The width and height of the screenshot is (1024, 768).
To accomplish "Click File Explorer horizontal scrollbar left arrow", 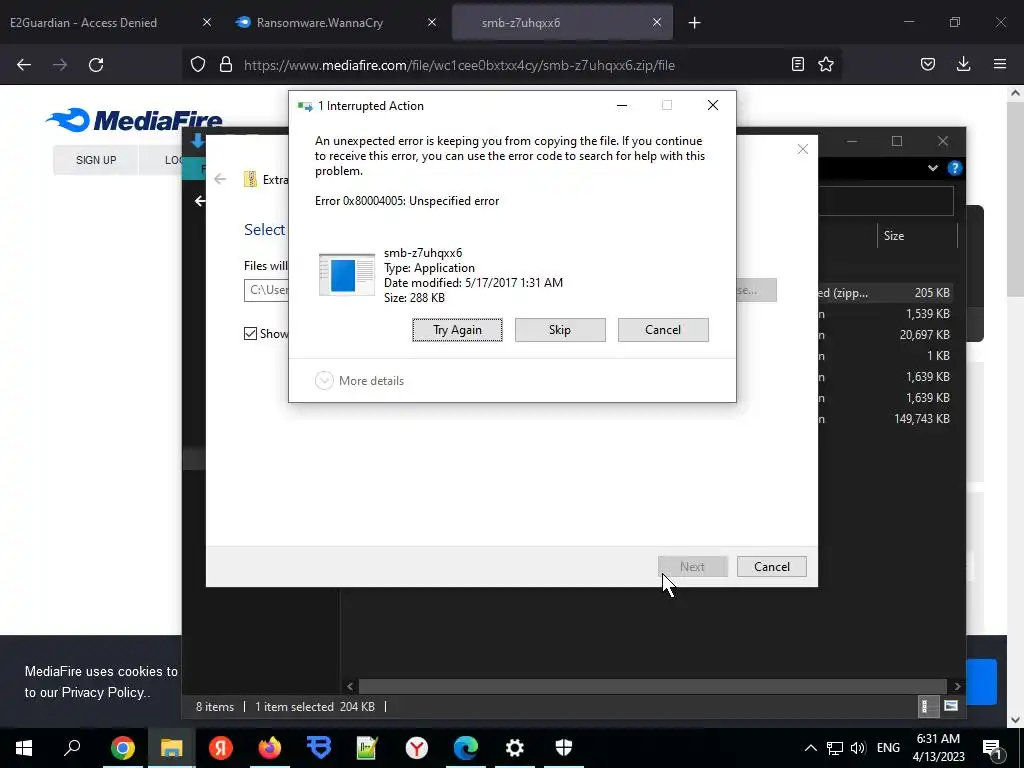I will (350, 686).
